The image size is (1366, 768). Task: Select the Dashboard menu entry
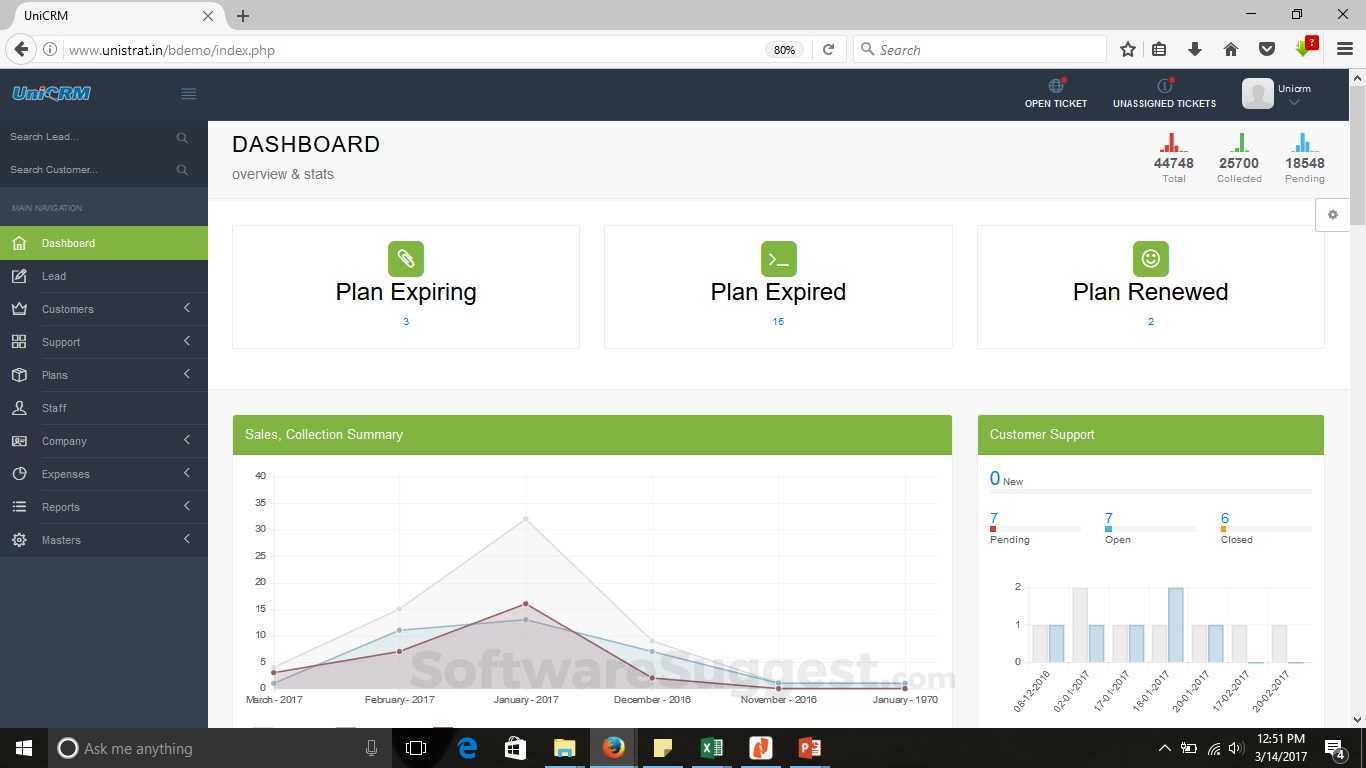68,243
